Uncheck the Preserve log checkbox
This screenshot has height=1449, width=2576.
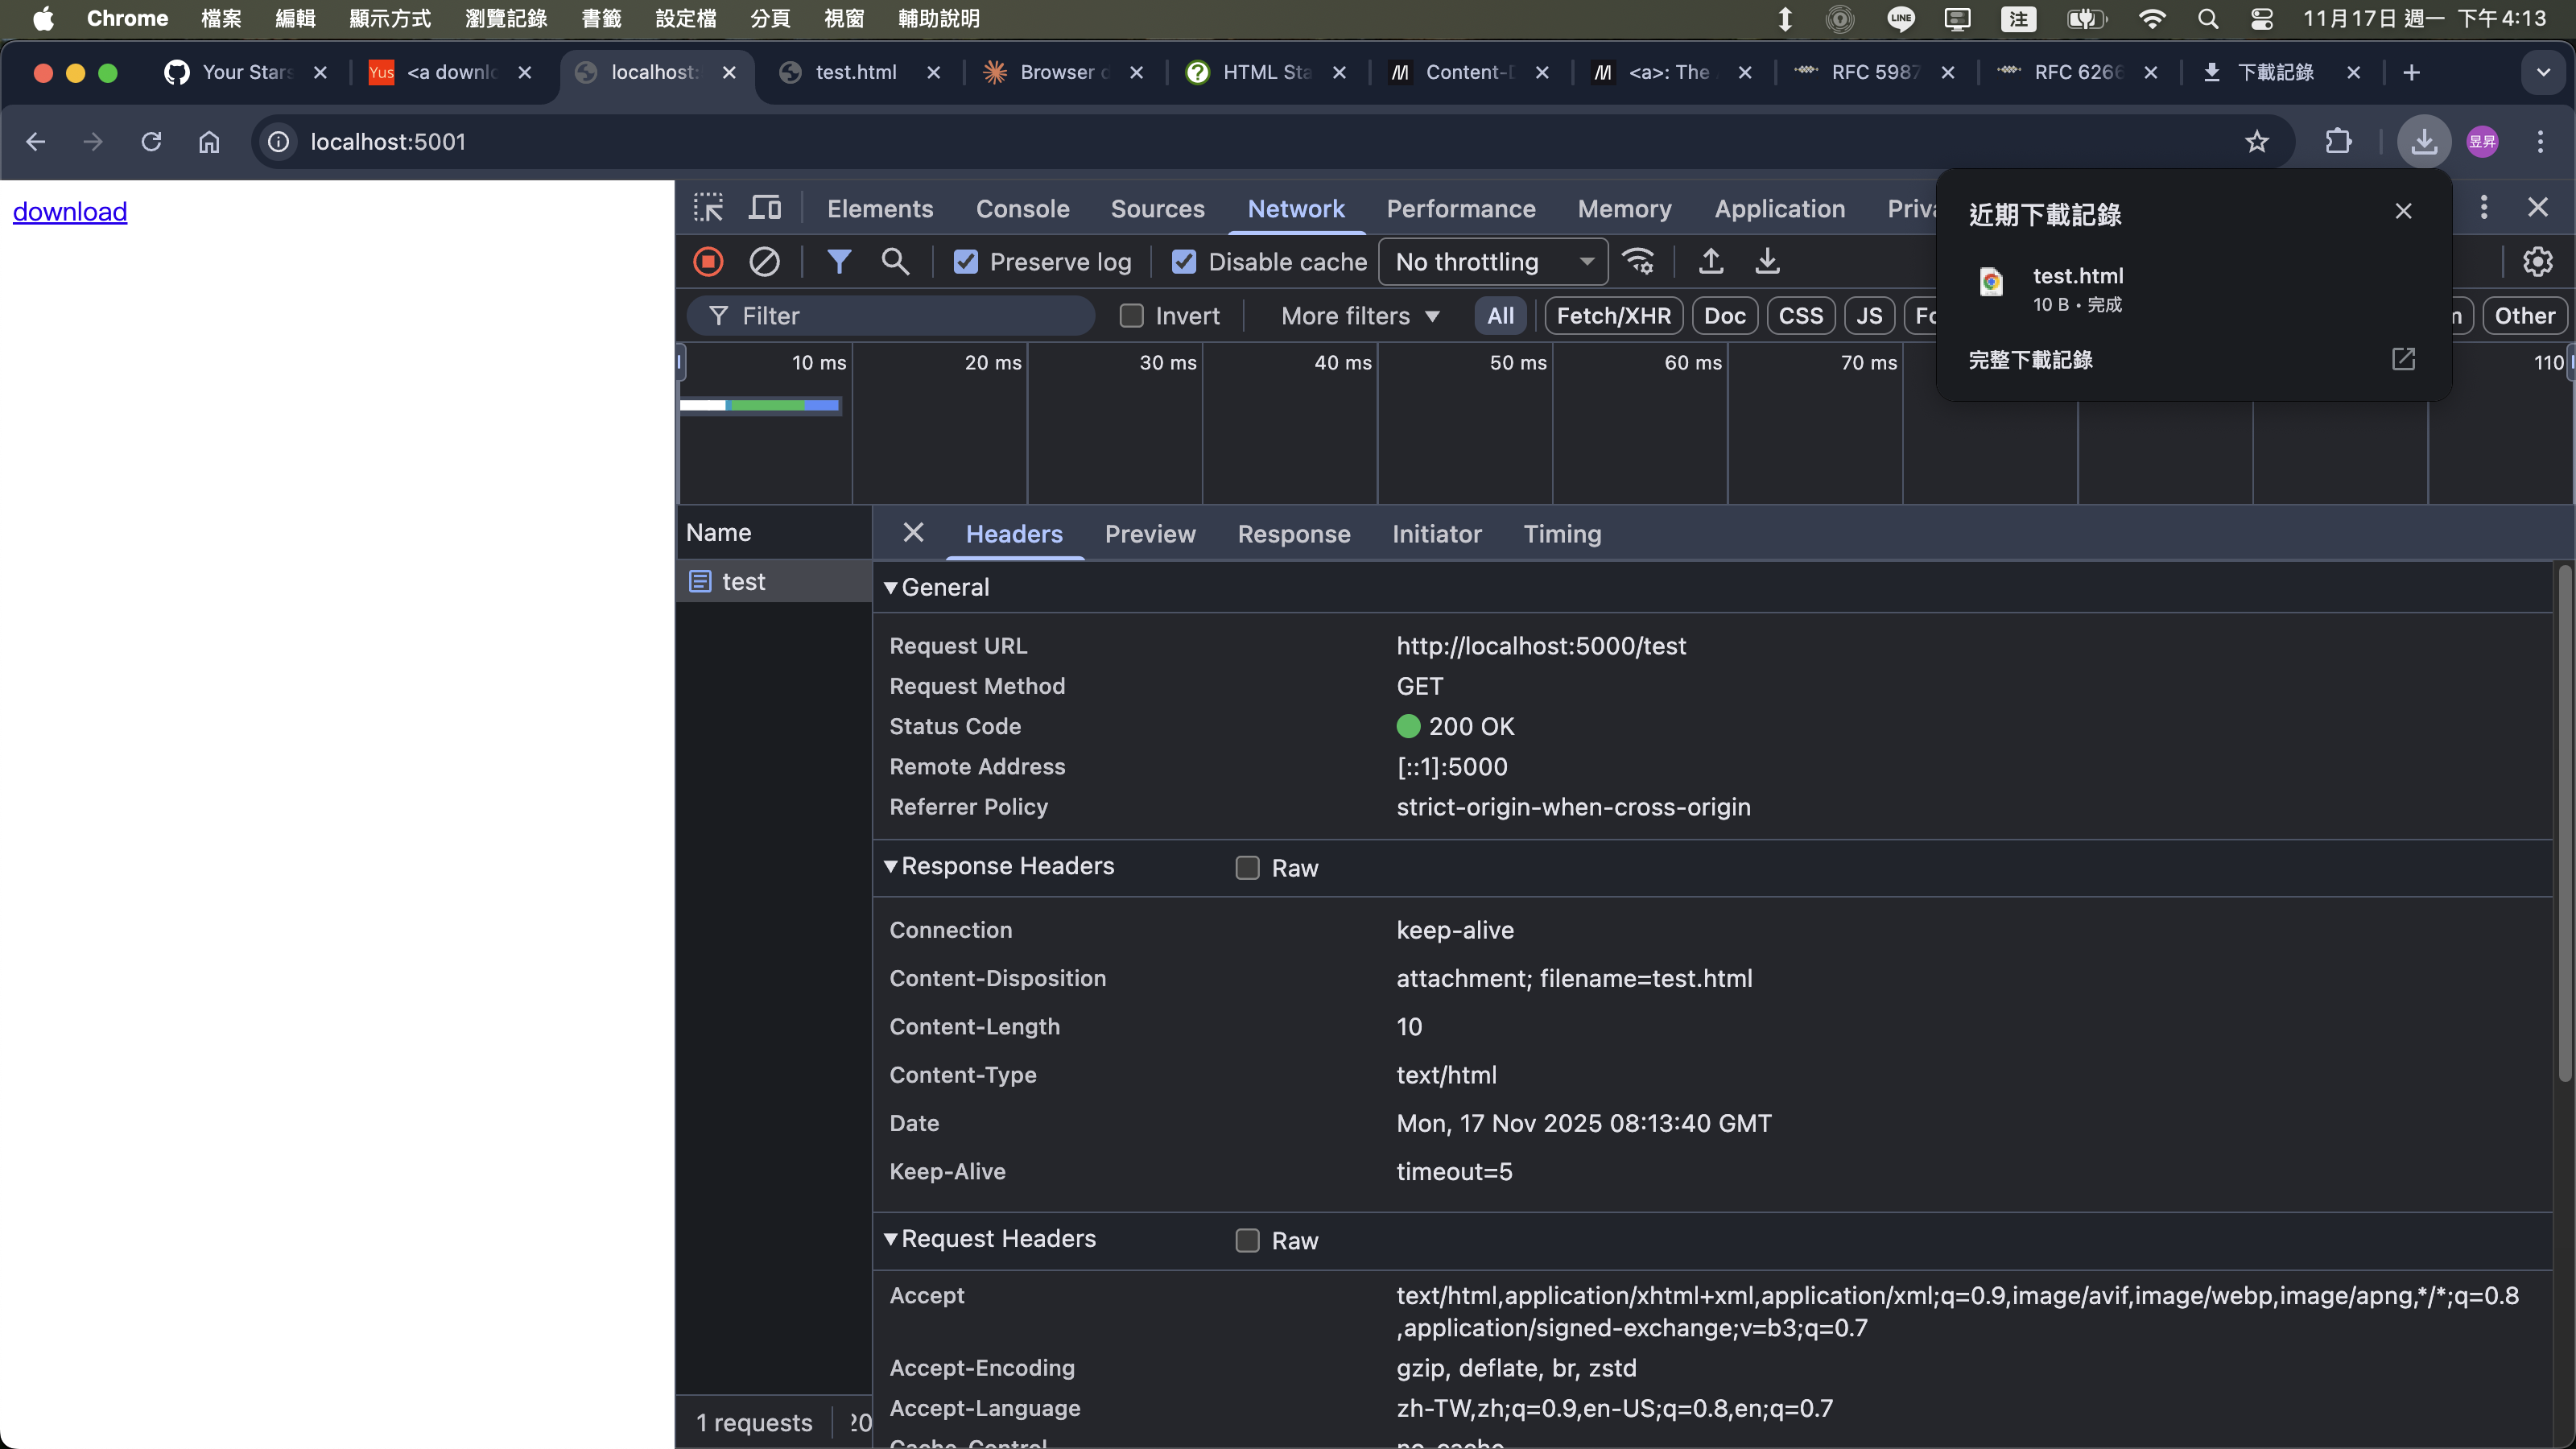(965, 262)
